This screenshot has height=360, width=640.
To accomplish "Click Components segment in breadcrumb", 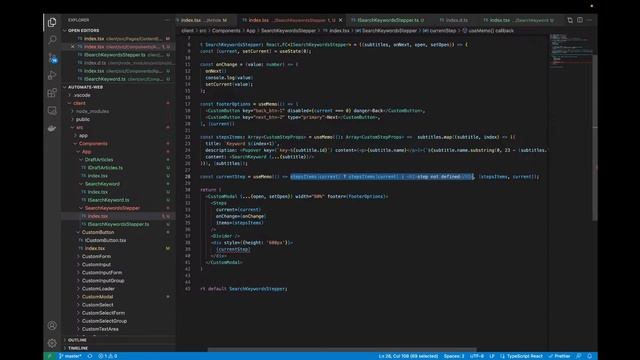I will [226, 31].
